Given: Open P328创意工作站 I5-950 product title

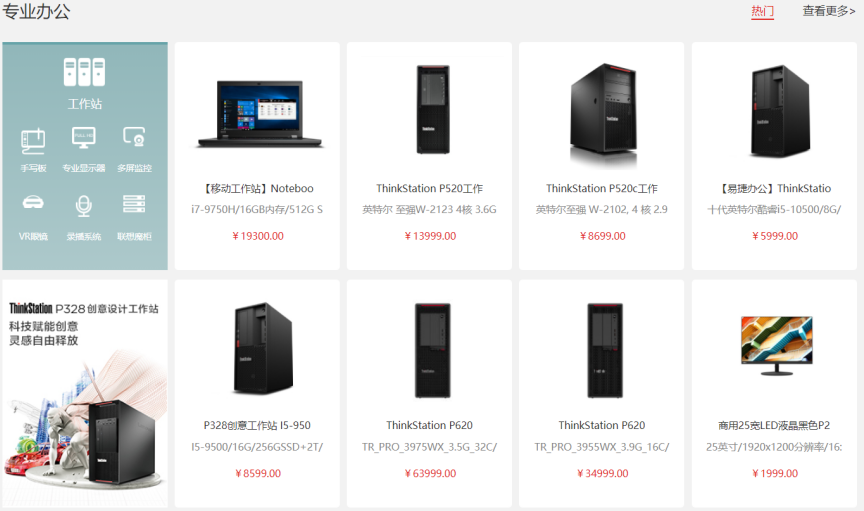Looking at the screenshot, I should (x=257, y=426).
